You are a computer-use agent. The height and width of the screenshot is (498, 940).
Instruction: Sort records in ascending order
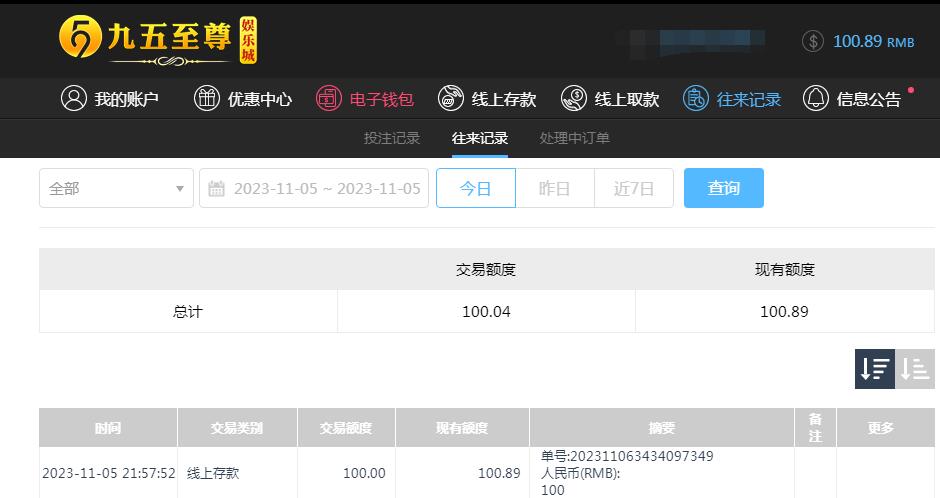[x=915, y=369]
